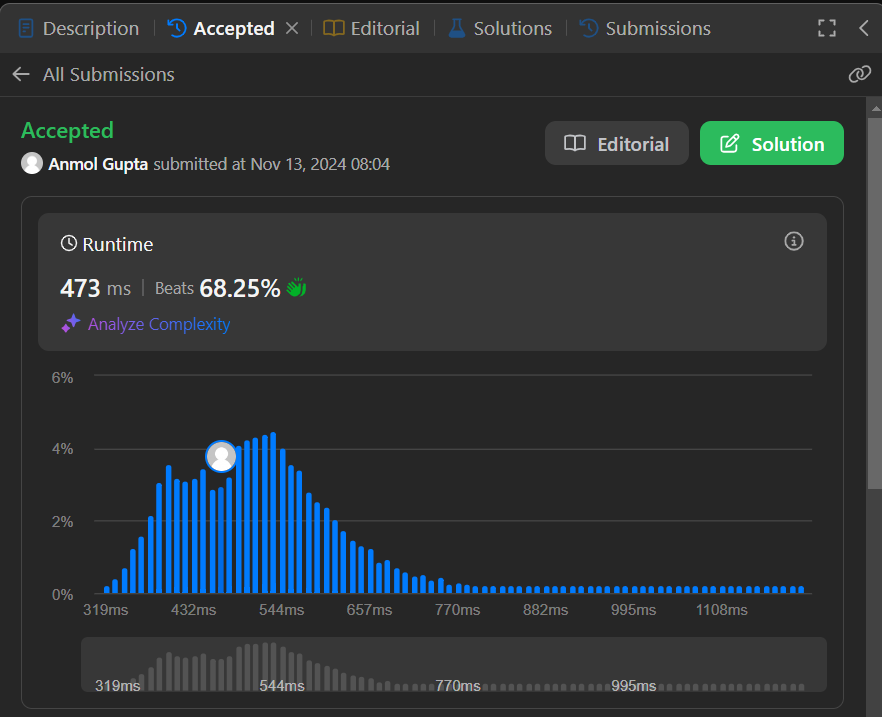Click the Beats 68.25% text

click(217, 288)
